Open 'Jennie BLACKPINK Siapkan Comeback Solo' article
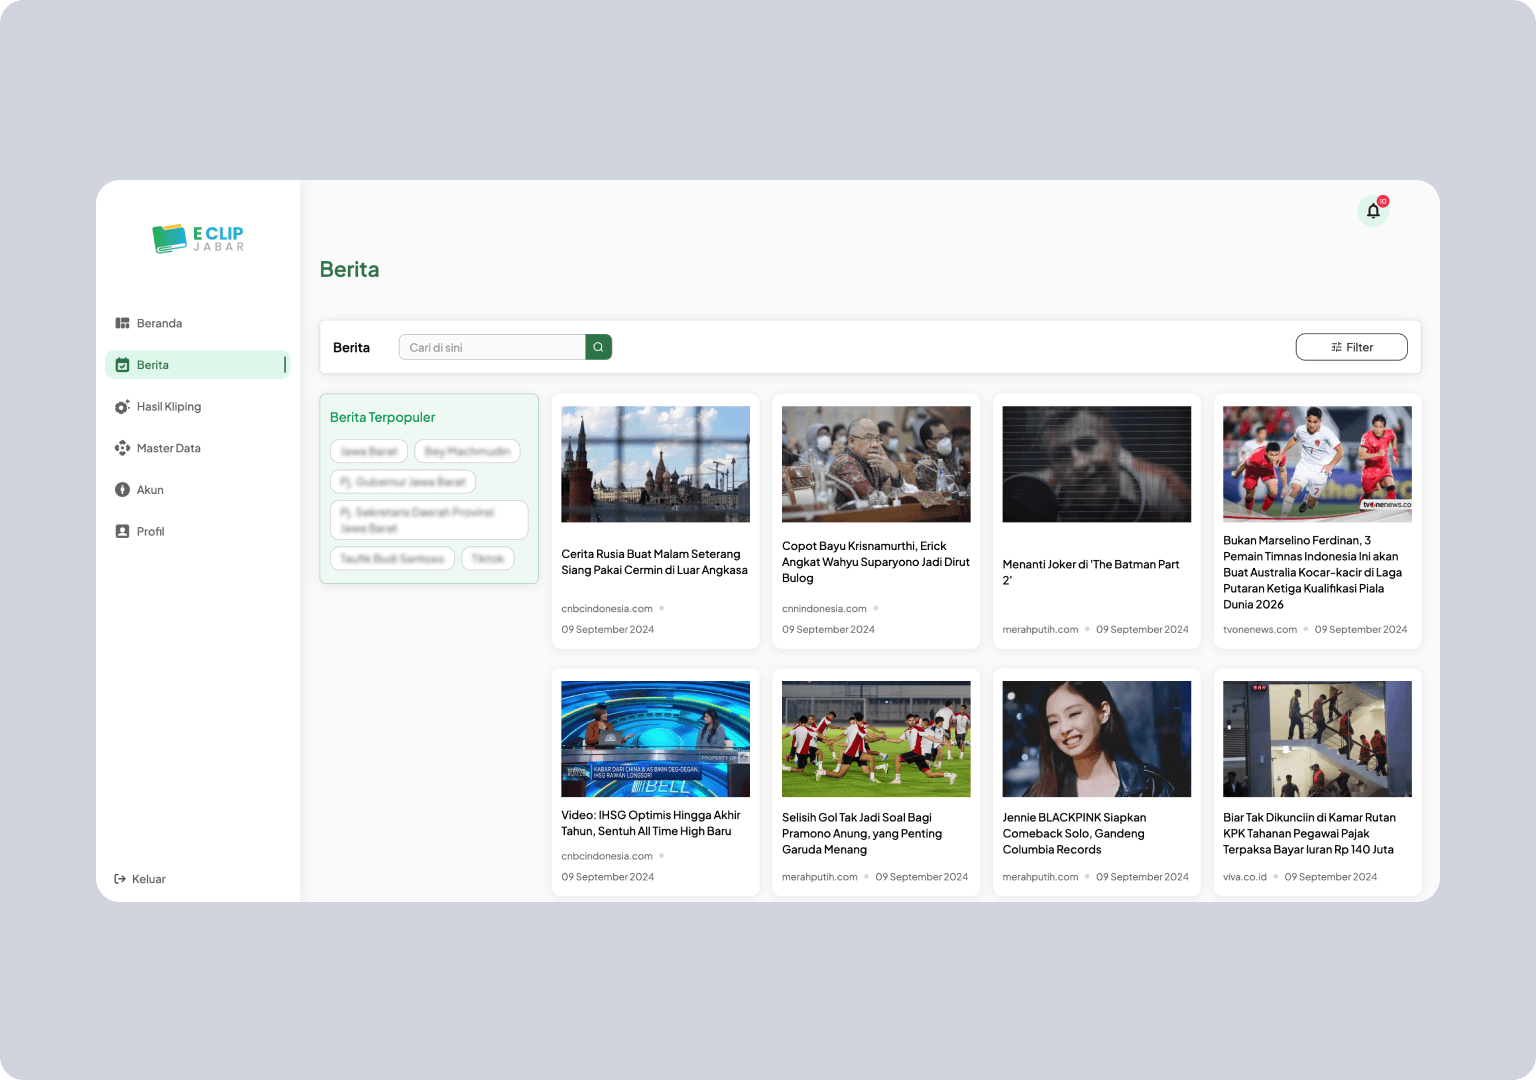 point(1074,833)
